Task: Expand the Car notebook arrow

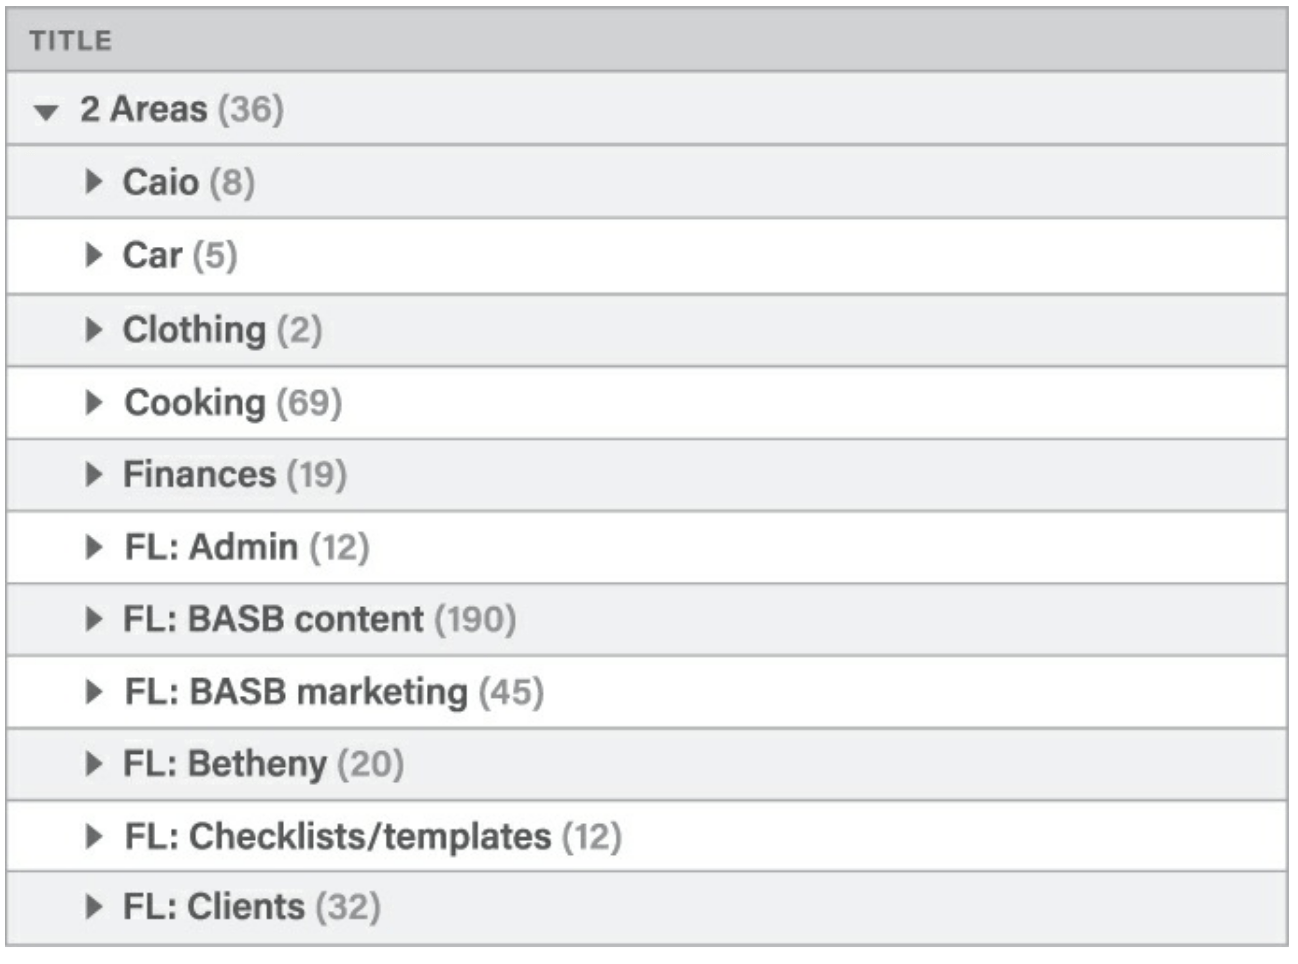Action: click(x=94, y=255)
